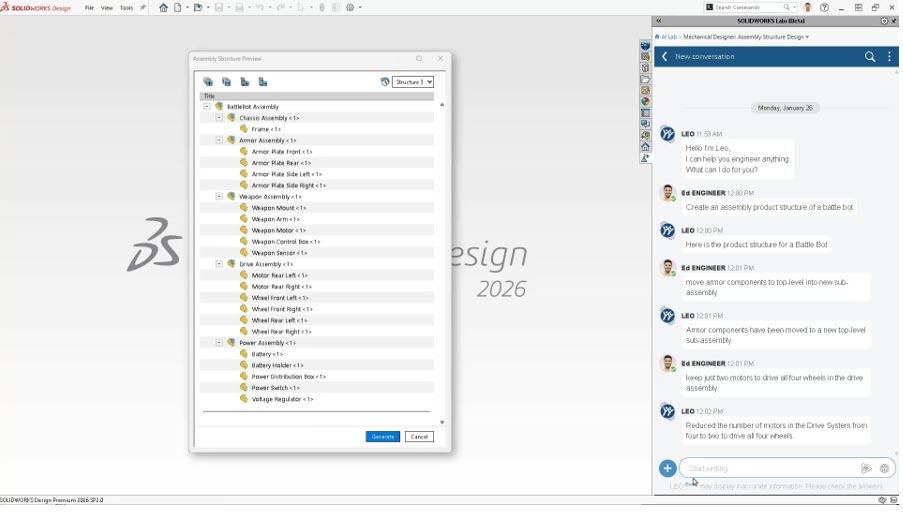903x516 pixels.
Task: Click the send message arrow icon
Action: pyautogui.click(x=866, y=468)
